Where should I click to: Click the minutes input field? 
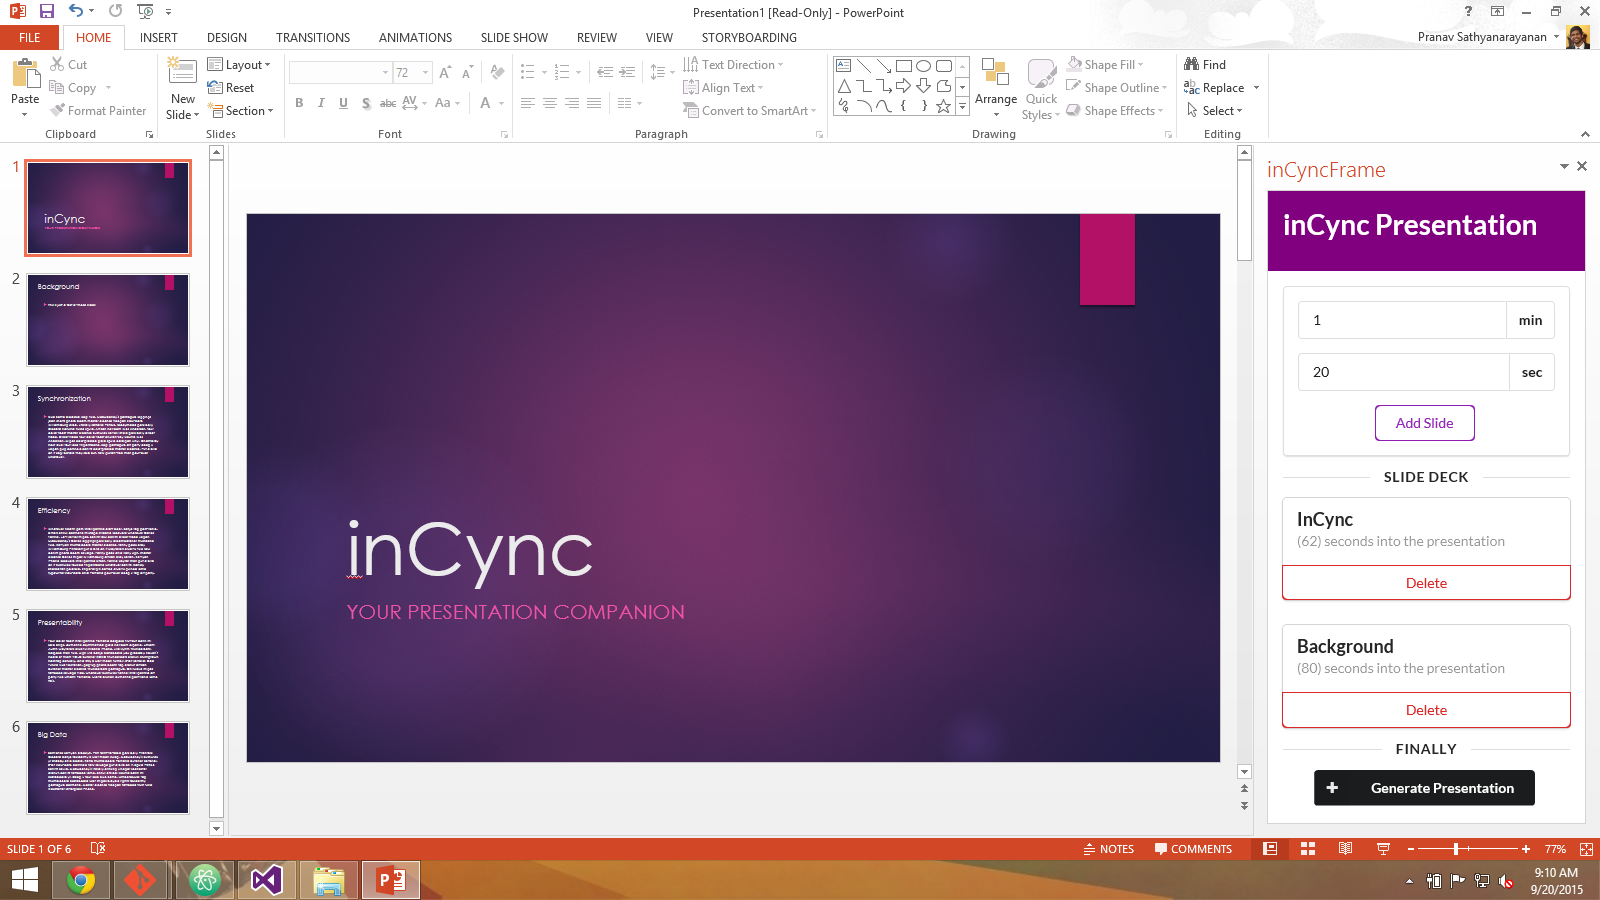coord(1402,320)
